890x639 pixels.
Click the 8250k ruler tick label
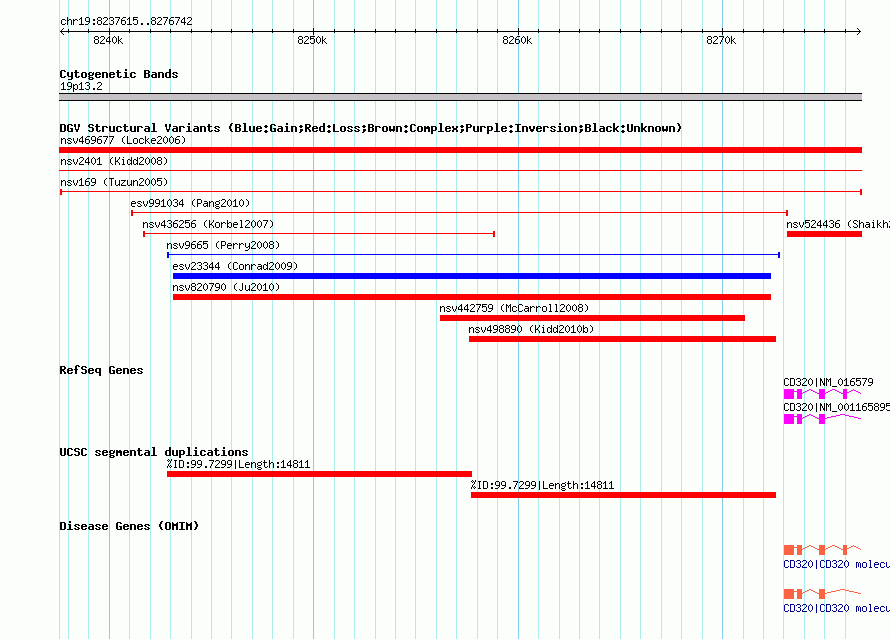tap(312, 40)
